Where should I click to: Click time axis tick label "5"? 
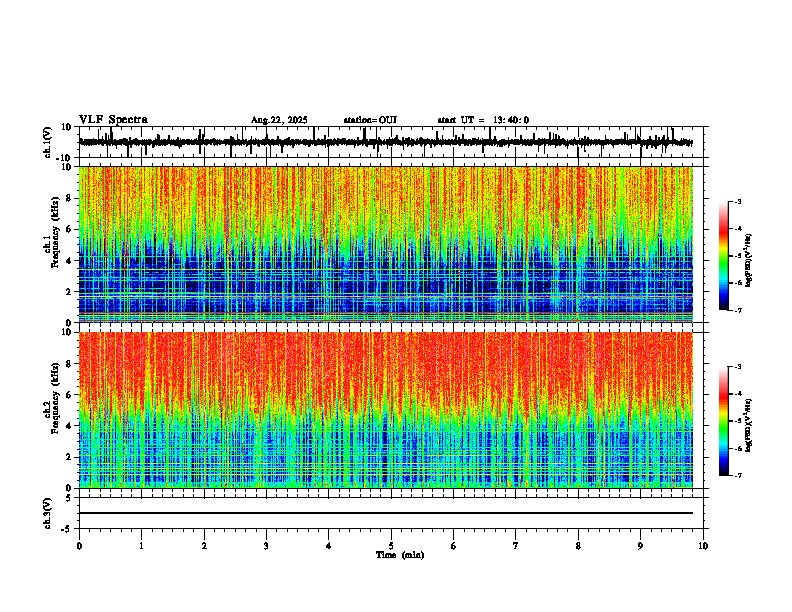tap(391, 546)
